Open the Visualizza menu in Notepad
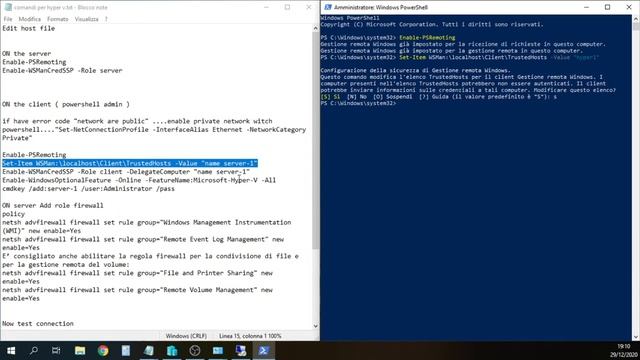 [87, 19]
